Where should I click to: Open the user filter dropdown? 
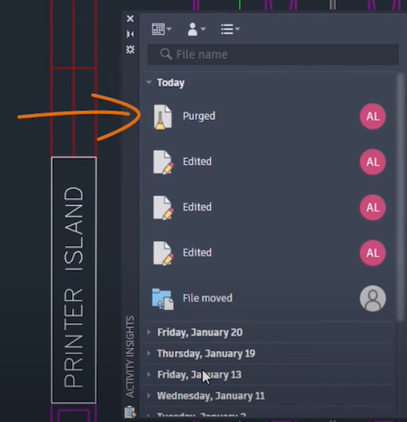coord(196,29)
